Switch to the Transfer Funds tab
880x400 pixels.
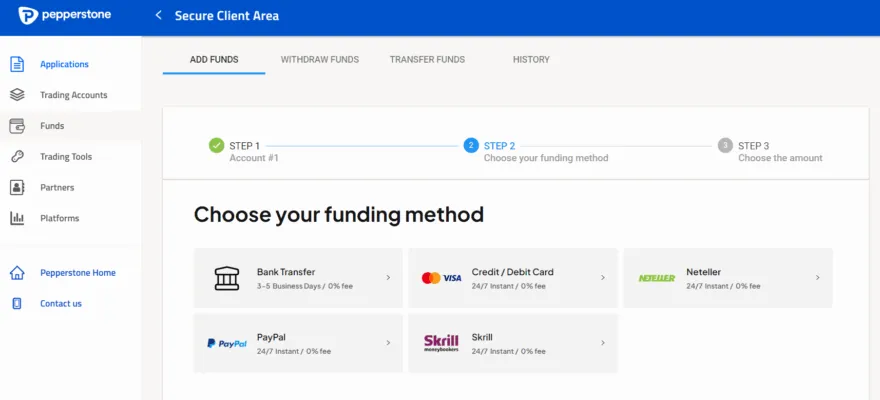click(x=428, y=59)
